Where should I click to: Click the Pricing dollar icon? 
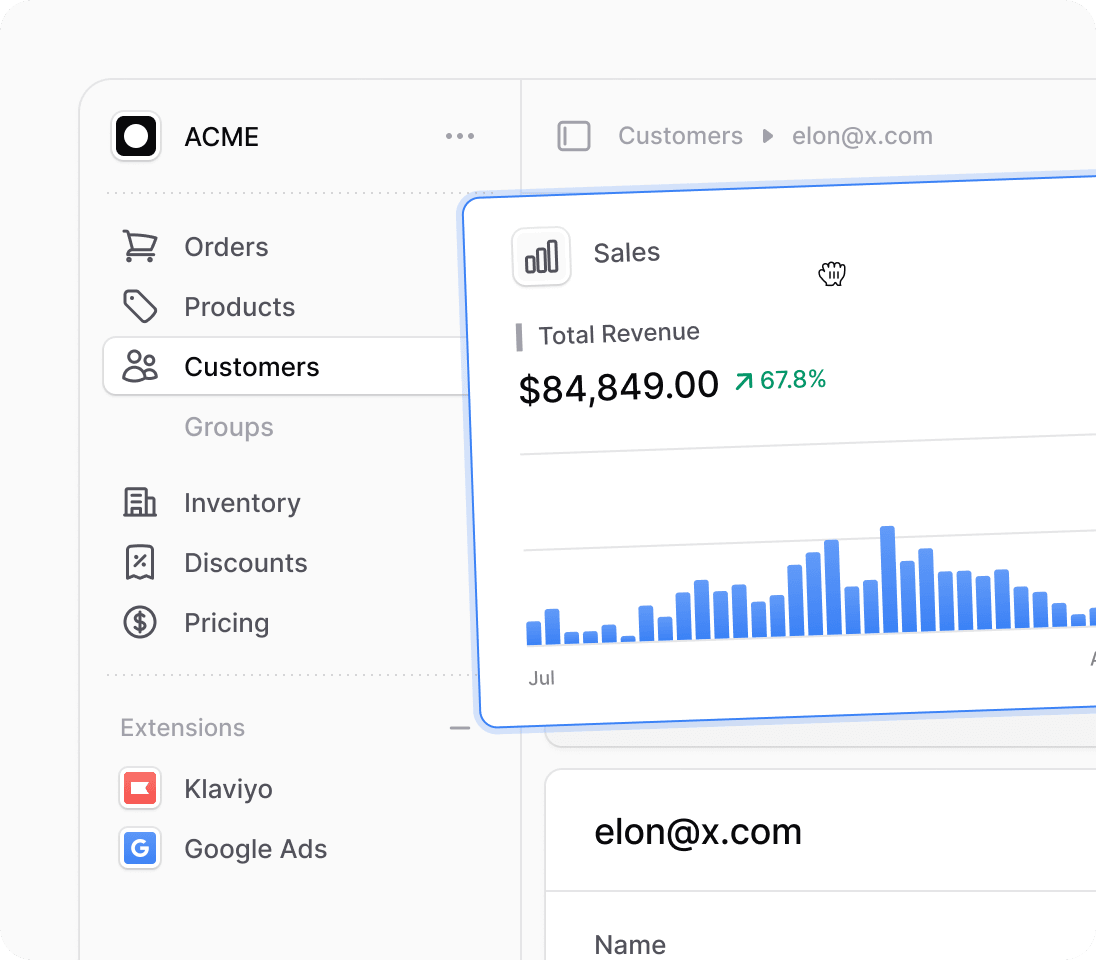pos(140,622)
